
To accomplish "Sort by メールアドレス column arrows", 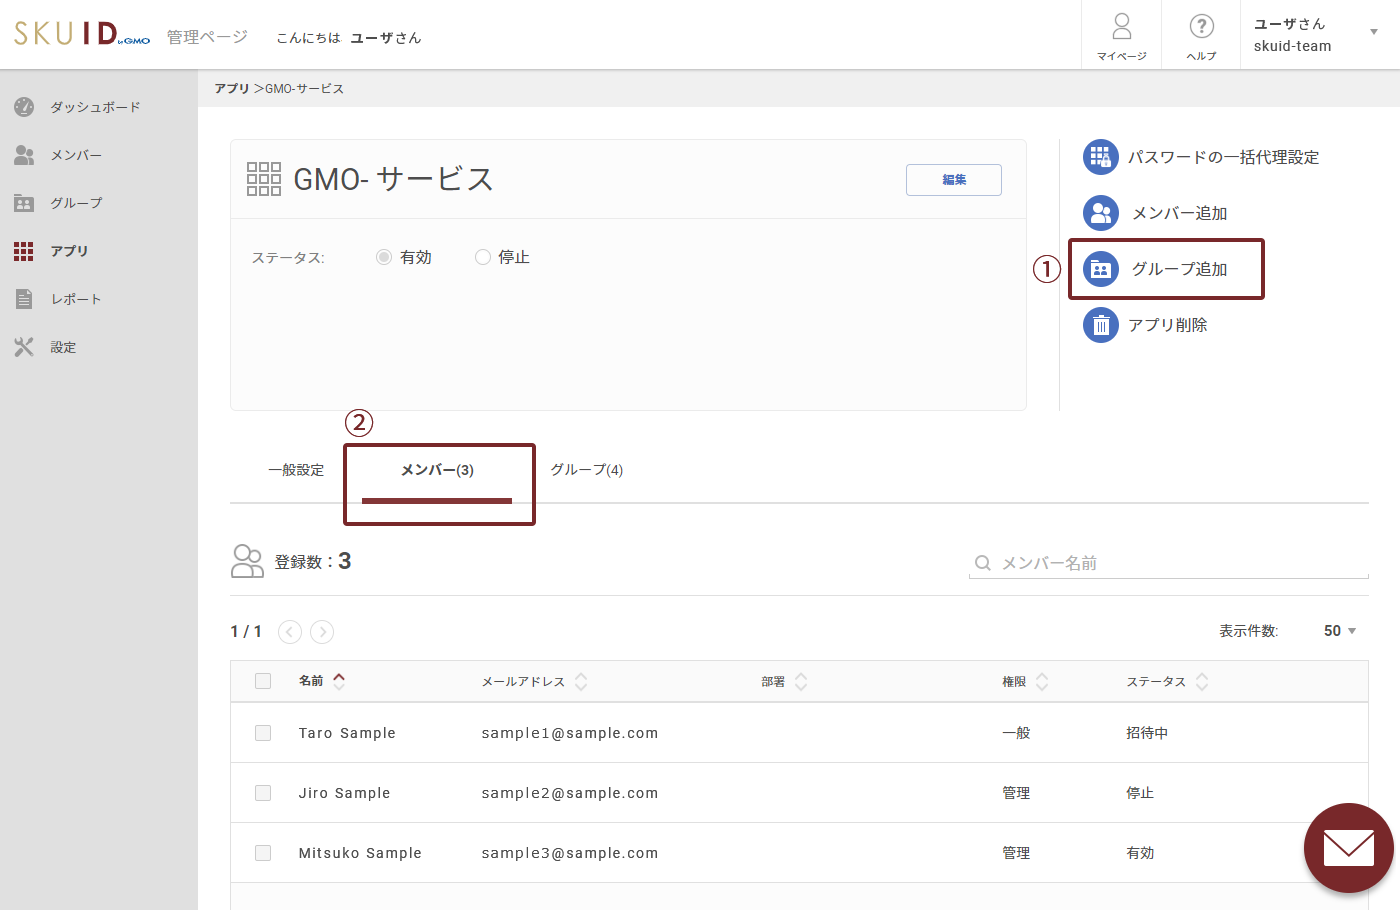I will (581, 681).
